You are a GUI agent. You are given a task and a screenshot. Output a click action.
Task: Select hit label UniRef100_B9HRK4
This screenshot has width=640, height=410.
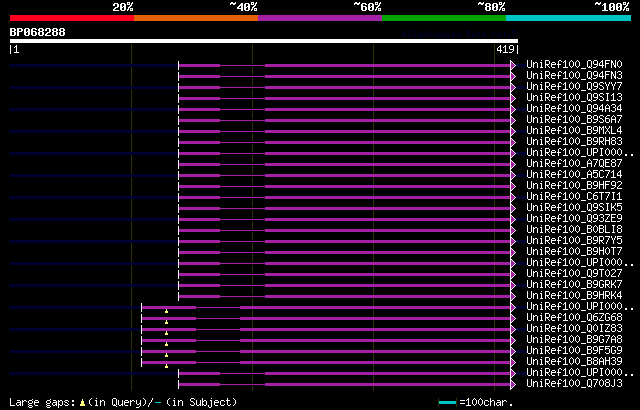coord(574,296)
